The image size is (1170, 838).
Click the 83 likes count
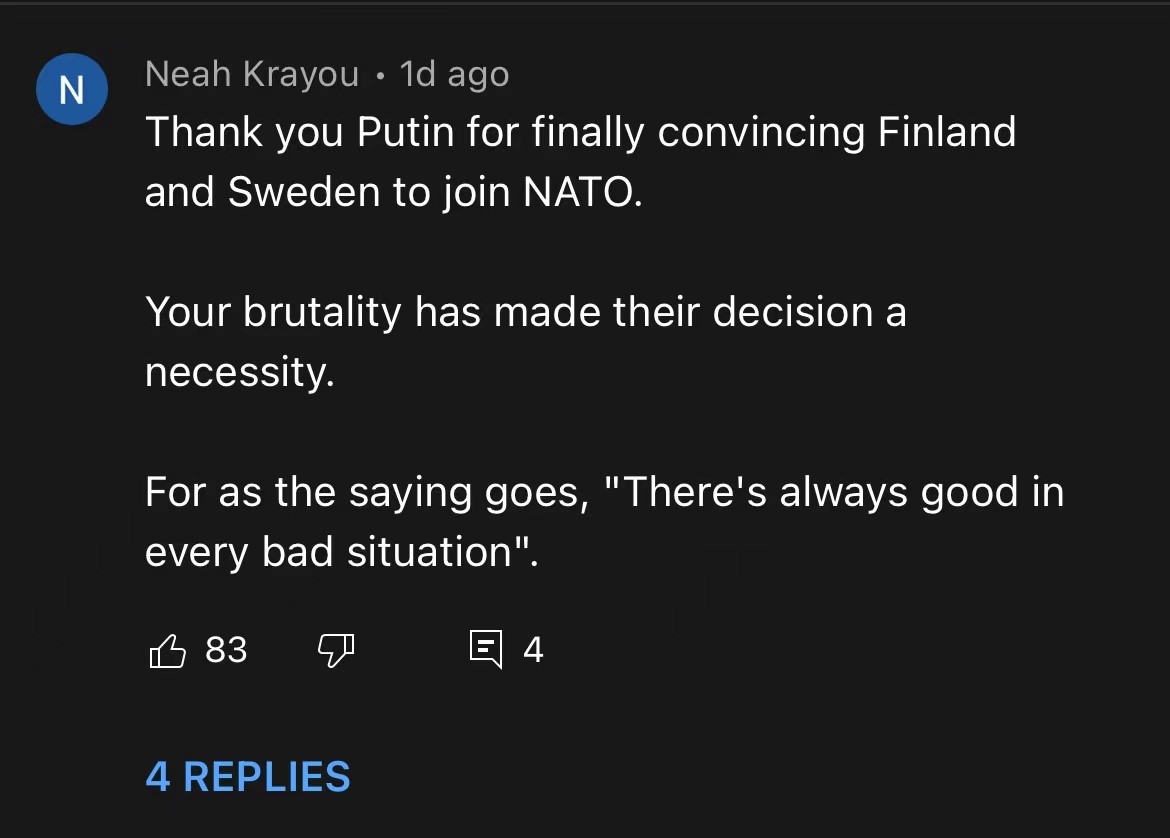(226, 650)
